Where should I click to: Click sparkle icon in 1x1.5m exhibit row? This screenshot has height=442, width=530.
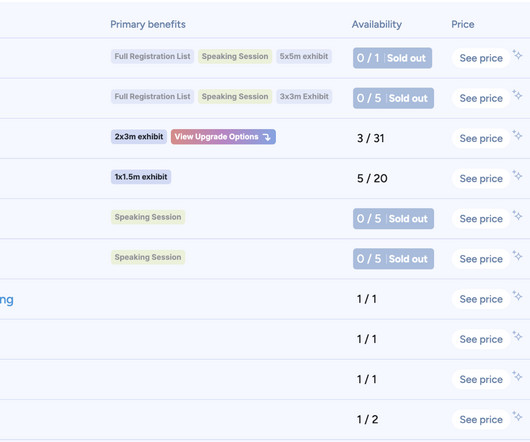point(517,175)
